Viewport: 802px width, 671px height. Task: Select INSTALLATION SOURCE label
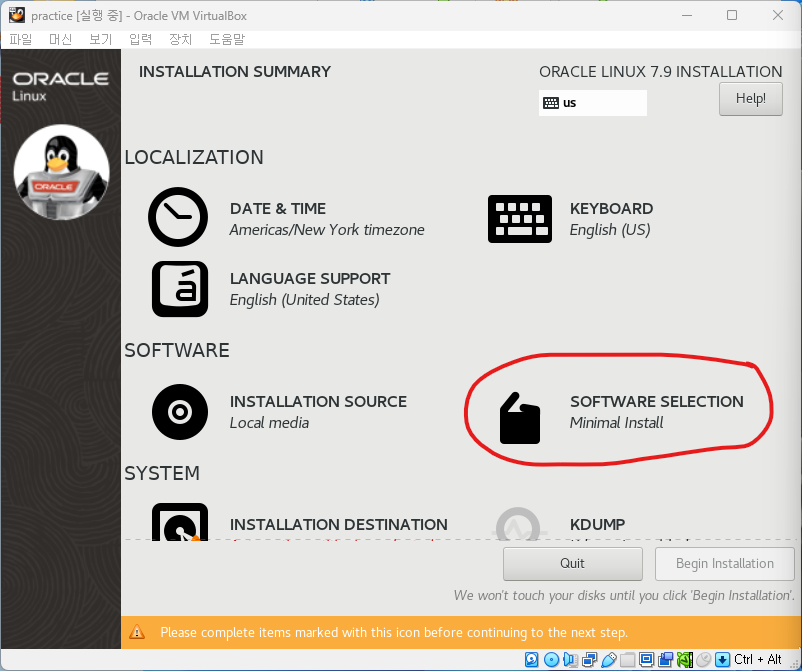coord(318,401)
